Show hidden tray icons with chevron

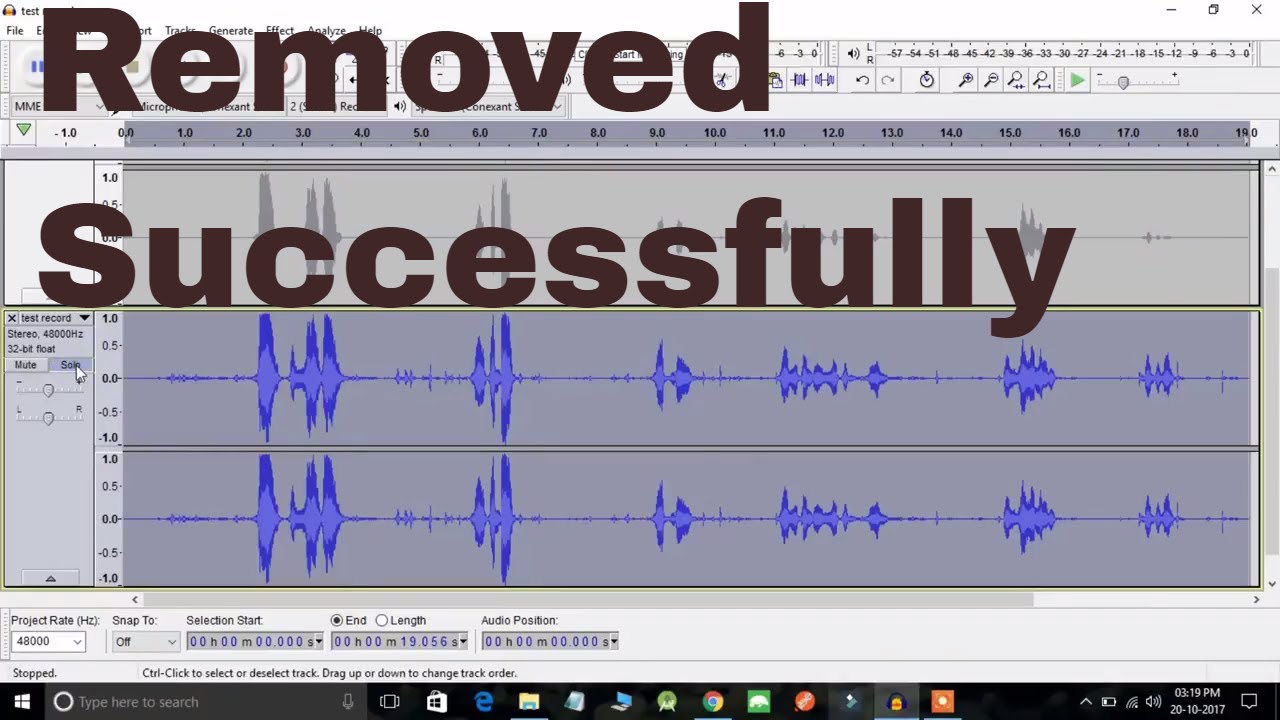1085,701
